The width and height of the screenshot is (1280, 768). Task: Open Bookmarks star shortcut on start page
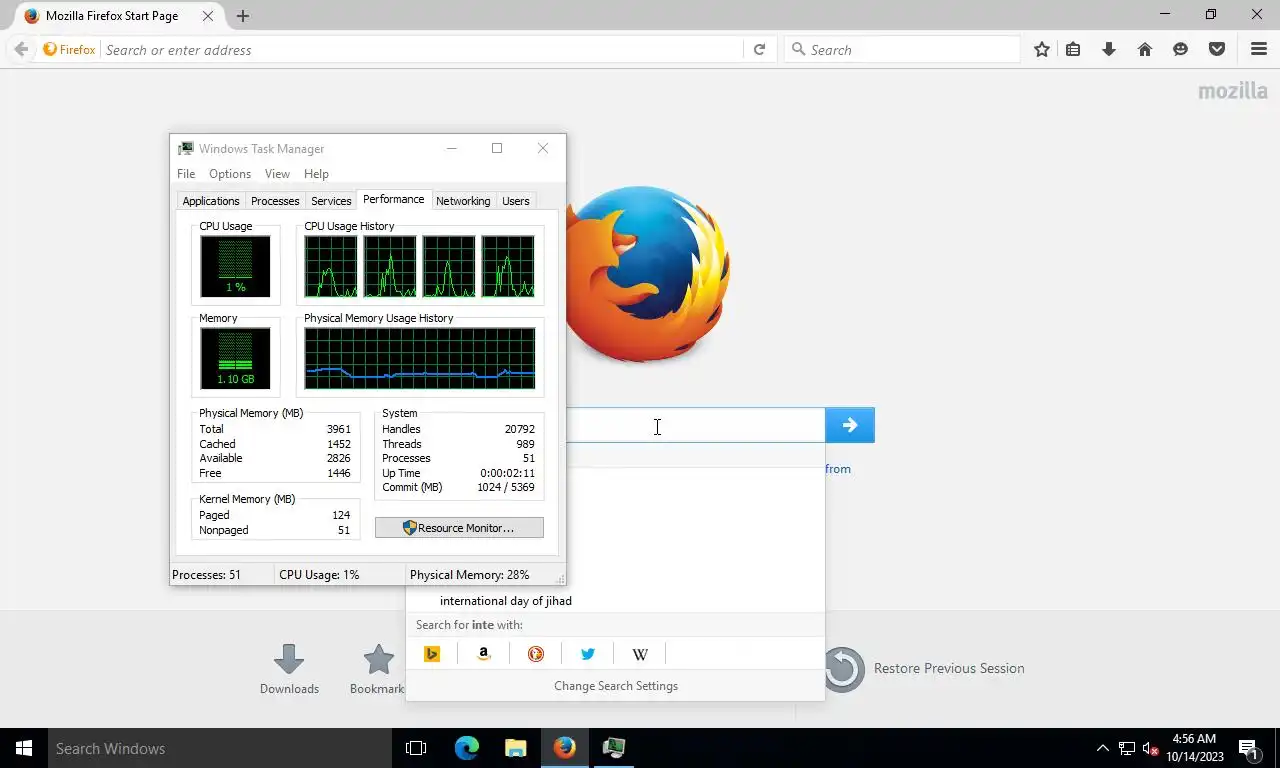point(378,669)
